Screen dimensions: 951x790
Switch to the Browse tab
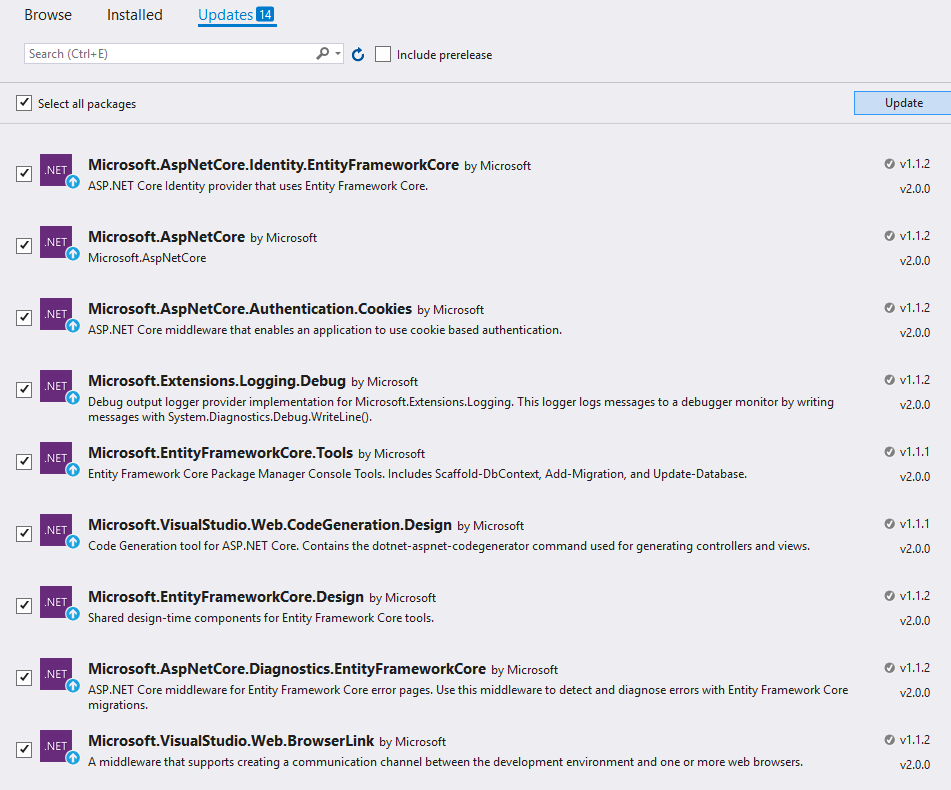click(48, 15)
